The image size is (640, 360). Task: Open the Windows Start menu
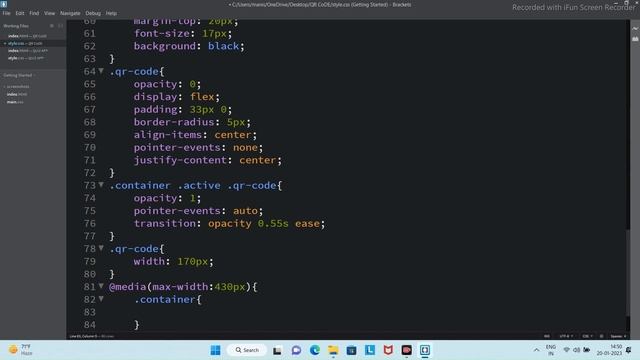[215, 350]
